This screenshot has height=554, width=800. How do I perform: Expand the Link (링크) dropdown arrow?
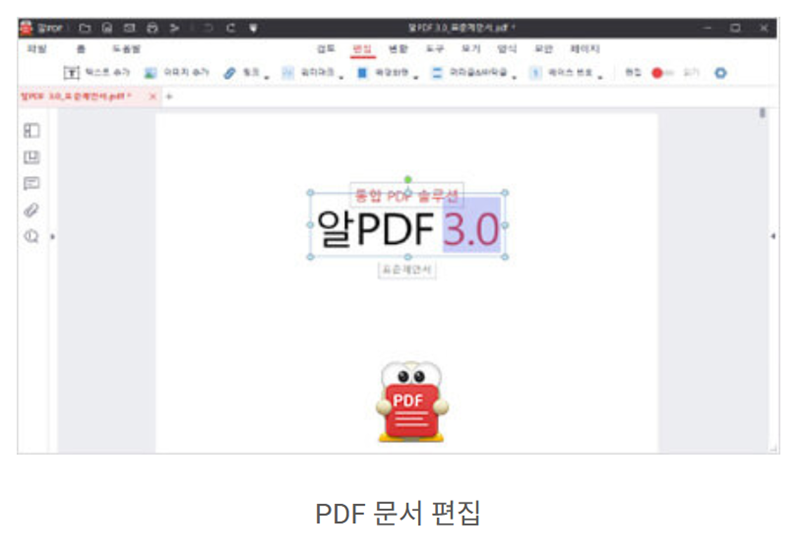267,78
